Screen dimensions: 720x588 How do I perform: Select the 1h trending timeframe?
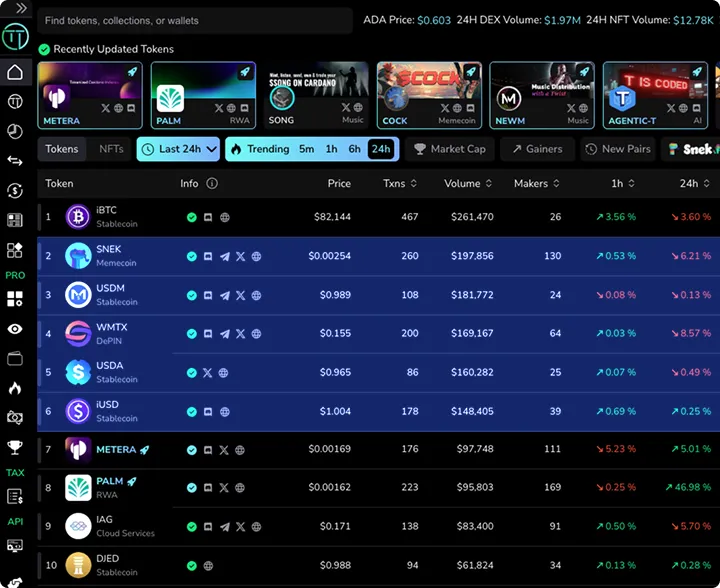(x=331, y=149)
